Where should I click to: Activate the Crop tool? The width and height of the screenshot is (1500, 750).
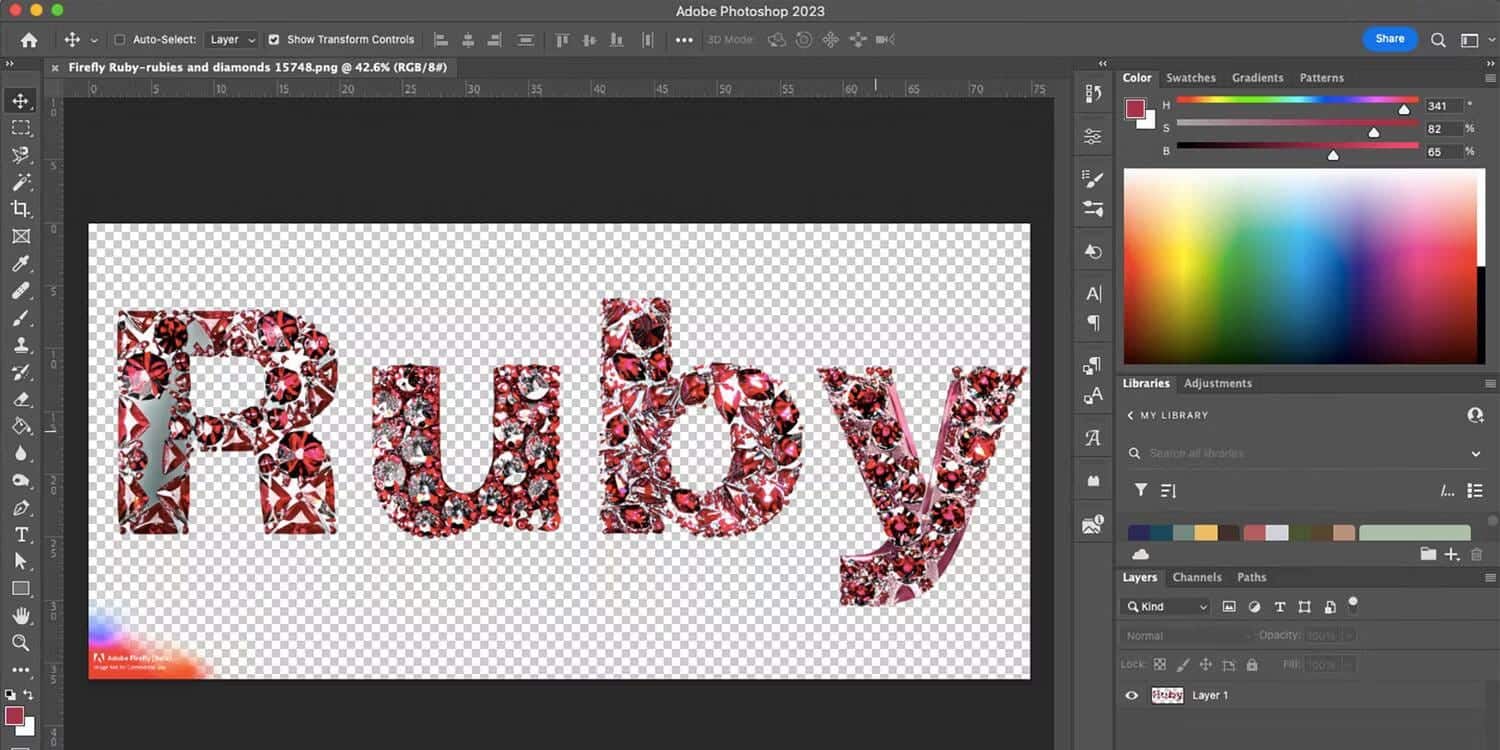click(21, 209)
